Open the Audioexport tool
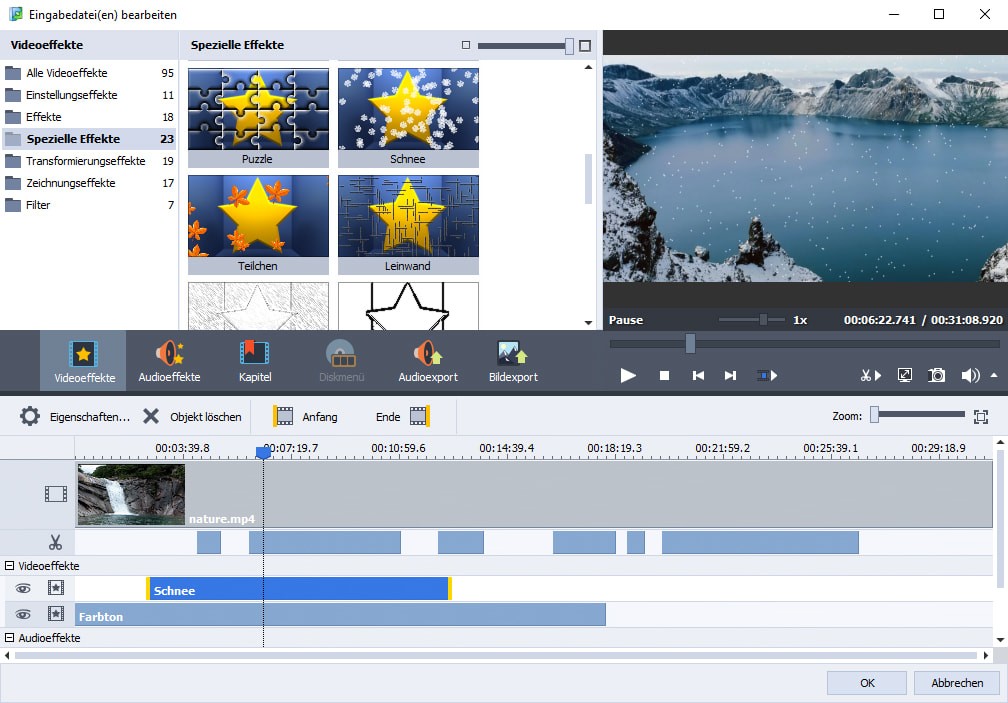This screenshot has height=703, width=1008. click(x=428, y=361)
